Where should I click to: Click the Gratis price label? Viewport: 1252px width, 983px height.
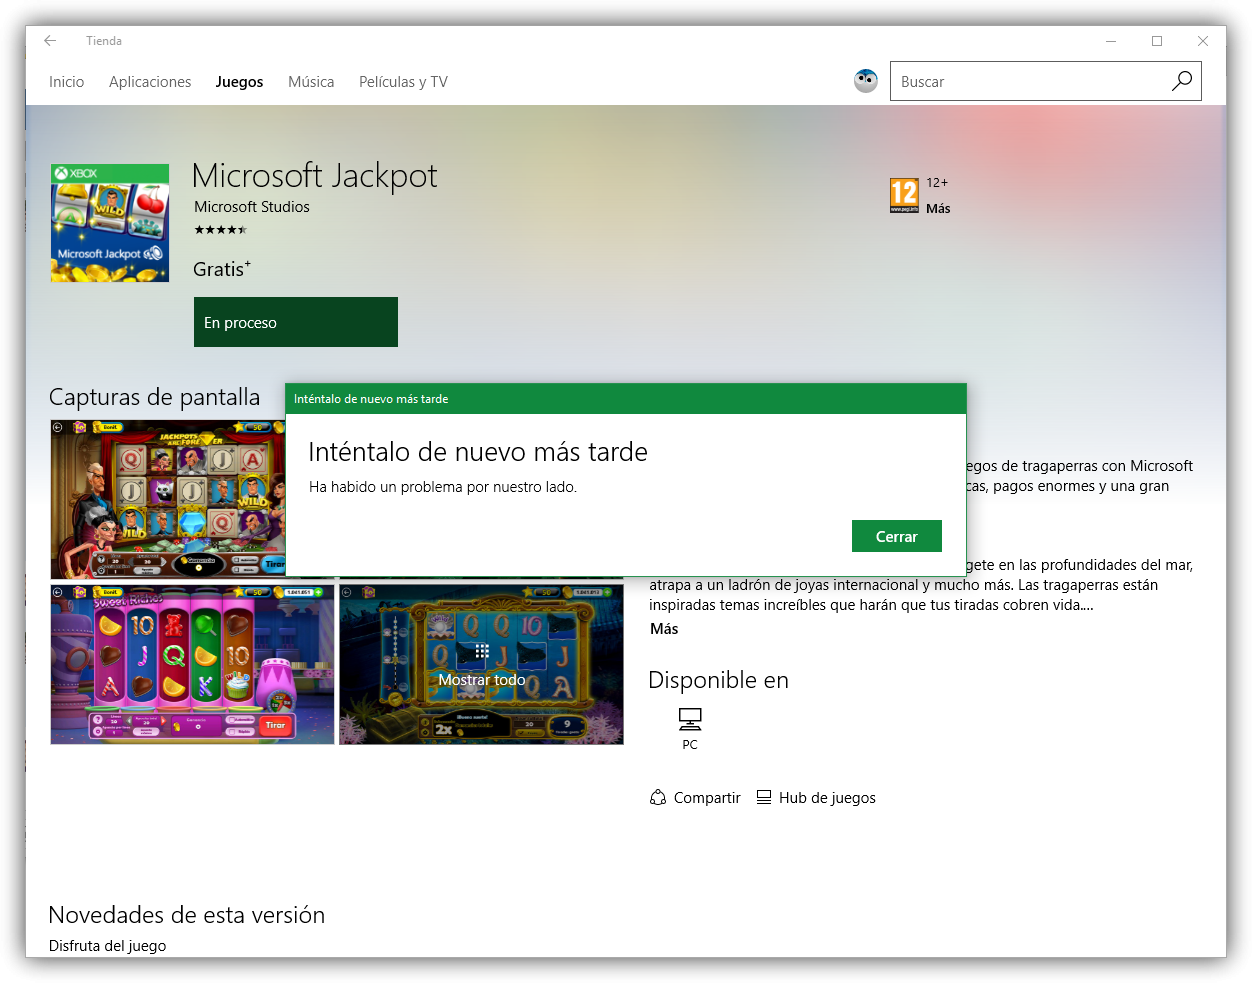click(222, 269)
